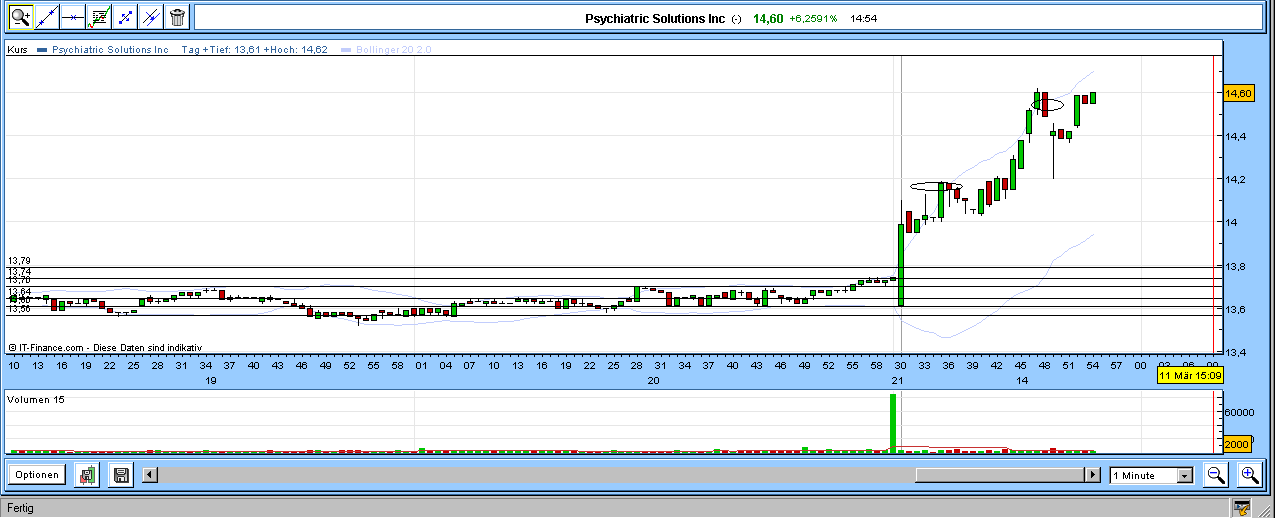Click the horizontal scrollbar thumb

1000,476
